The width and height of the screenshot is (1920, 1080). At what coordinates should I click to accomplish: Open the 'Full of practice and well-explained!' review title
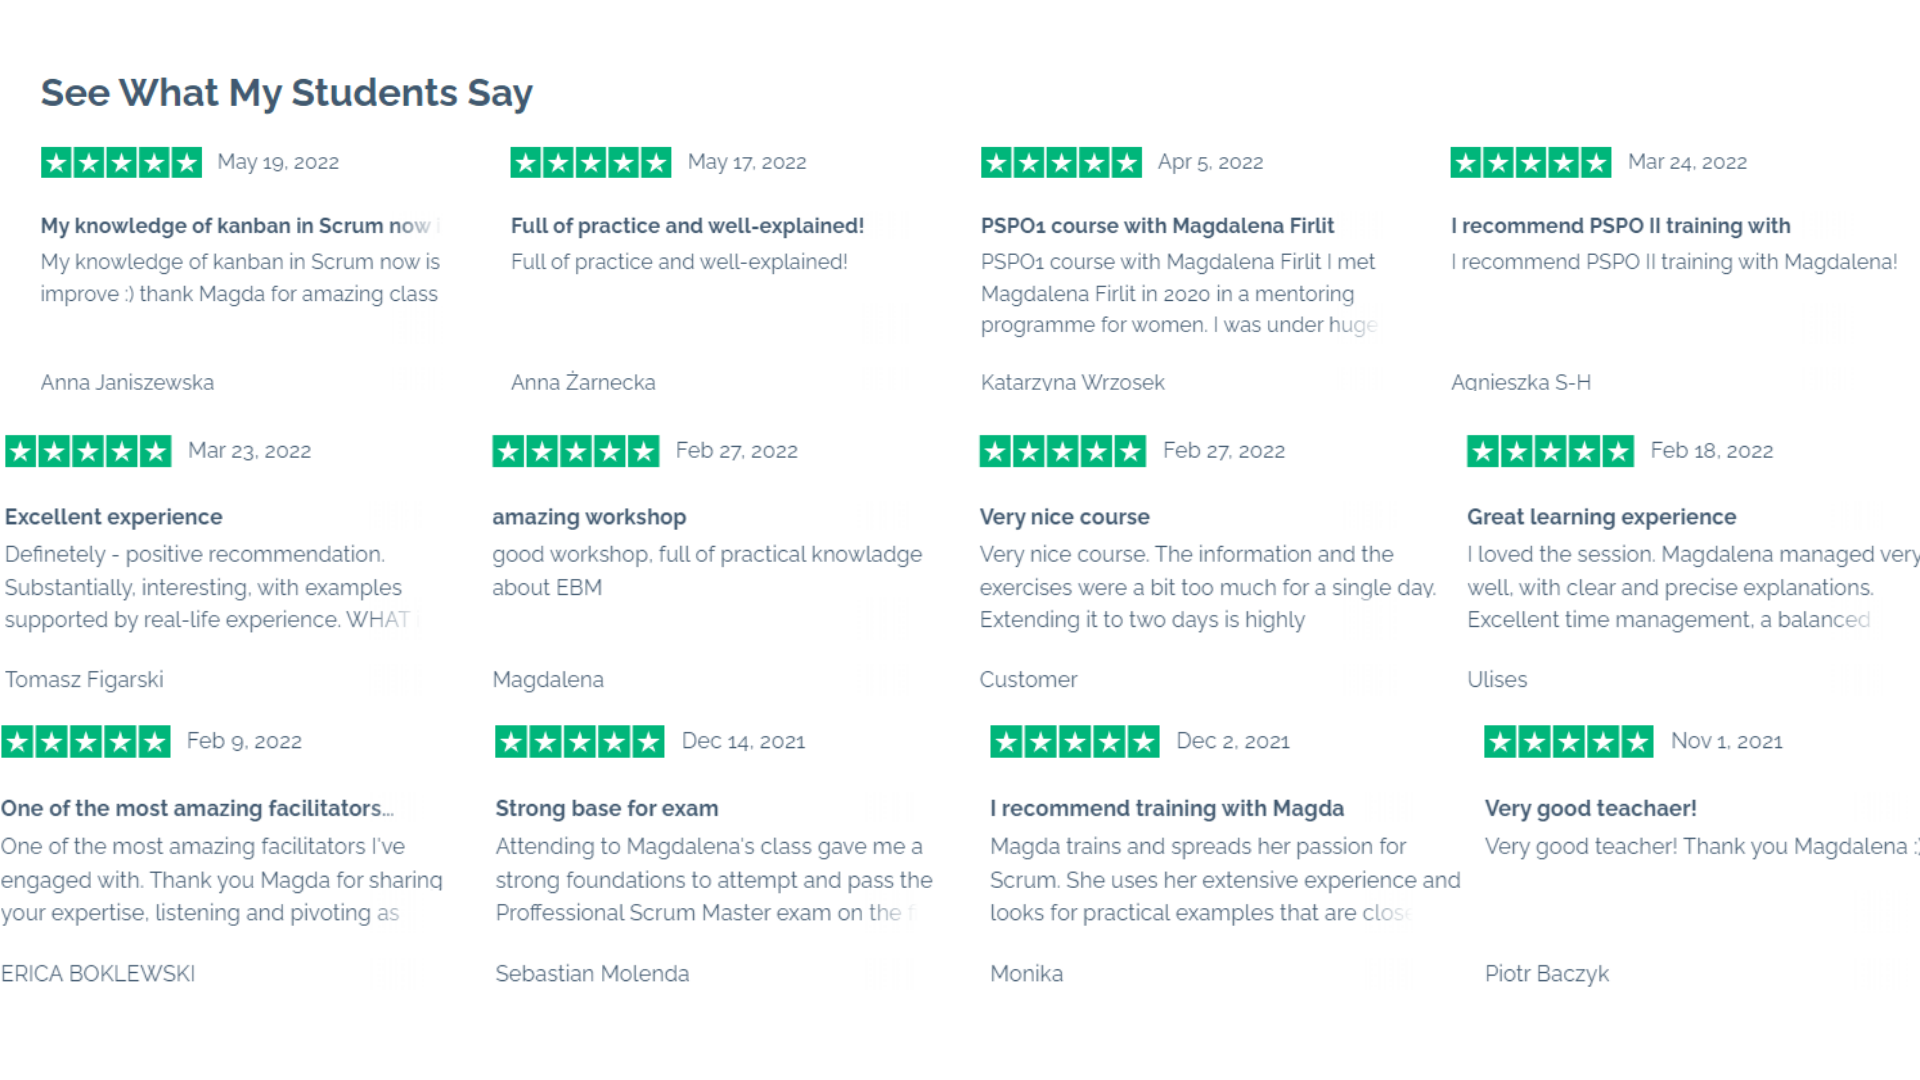687,226
